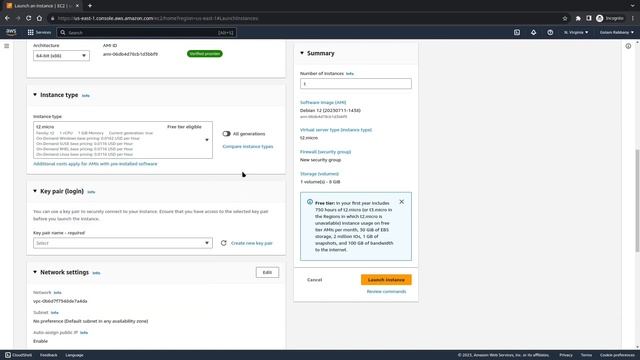Screen dimensions: 640x360
Task: Open the notifications bell
Action: (x=533, y=32)
